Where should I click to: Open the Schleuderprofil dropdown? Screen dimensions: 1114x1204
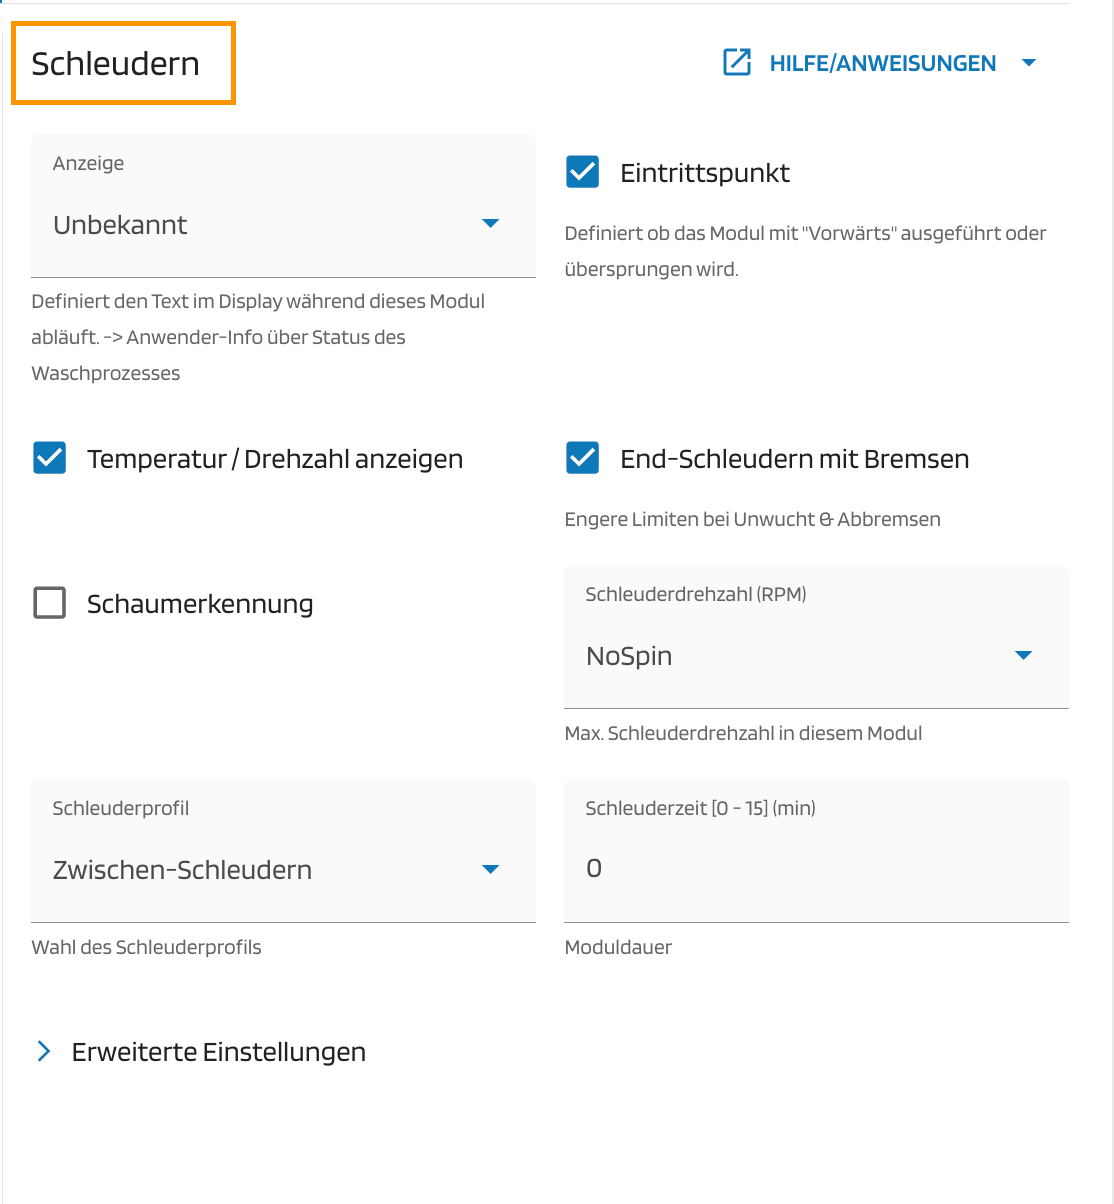(283, 869)
